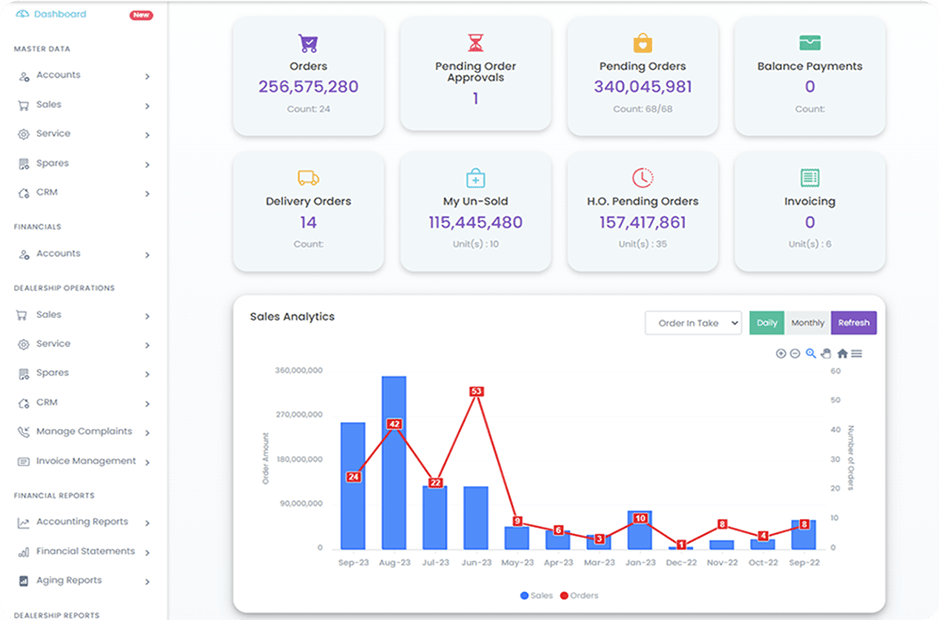
Task: Toggle the red Orders legend marker
Action: pyautogui.click(x=564, y=595)
